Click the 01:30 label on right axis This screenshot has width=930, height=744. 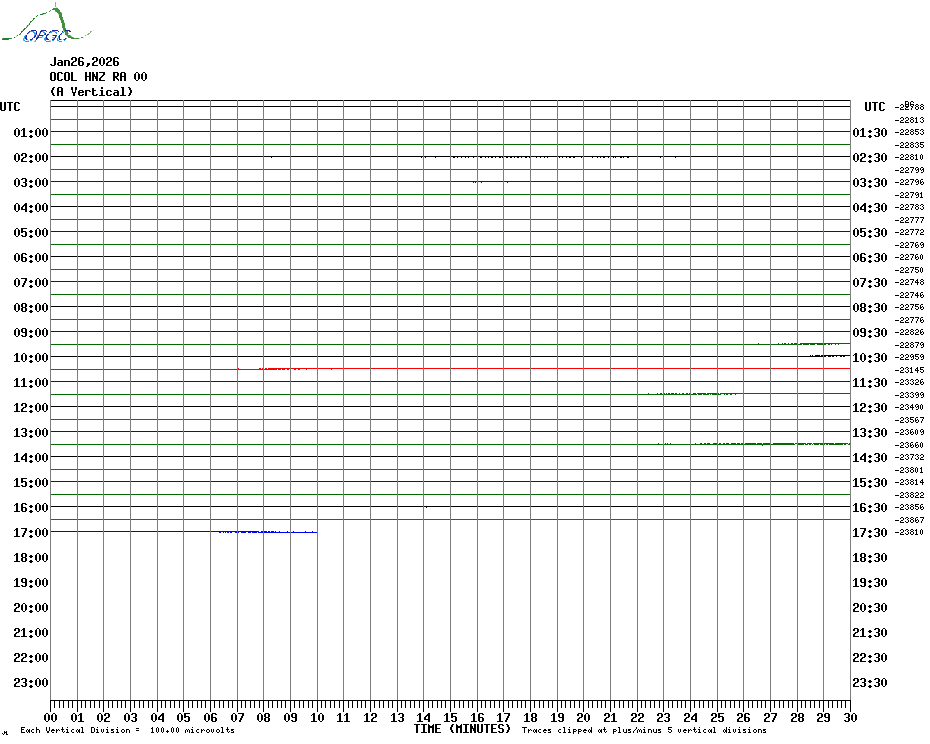click(x=868, y=133)
